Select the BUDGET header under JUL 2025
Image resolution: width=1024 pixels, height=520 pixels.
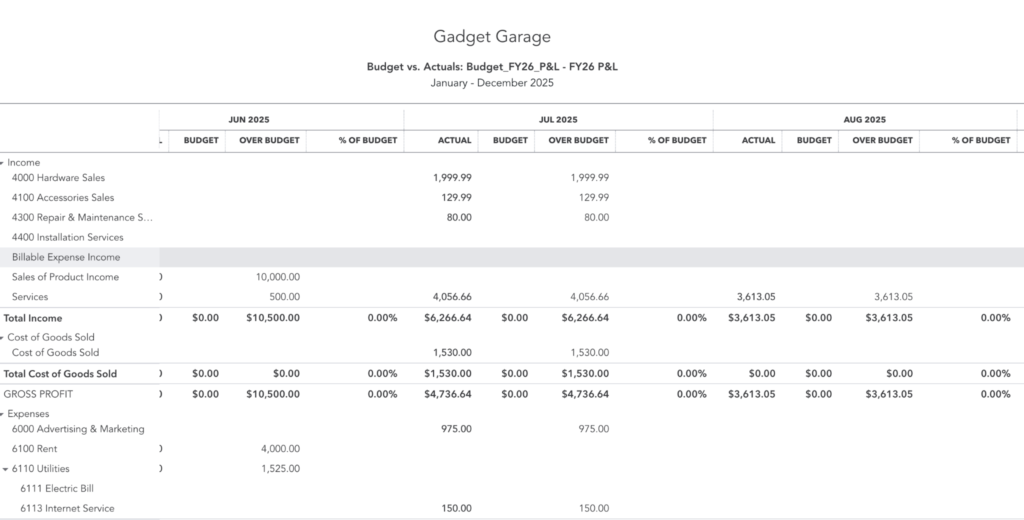point(510,140)
